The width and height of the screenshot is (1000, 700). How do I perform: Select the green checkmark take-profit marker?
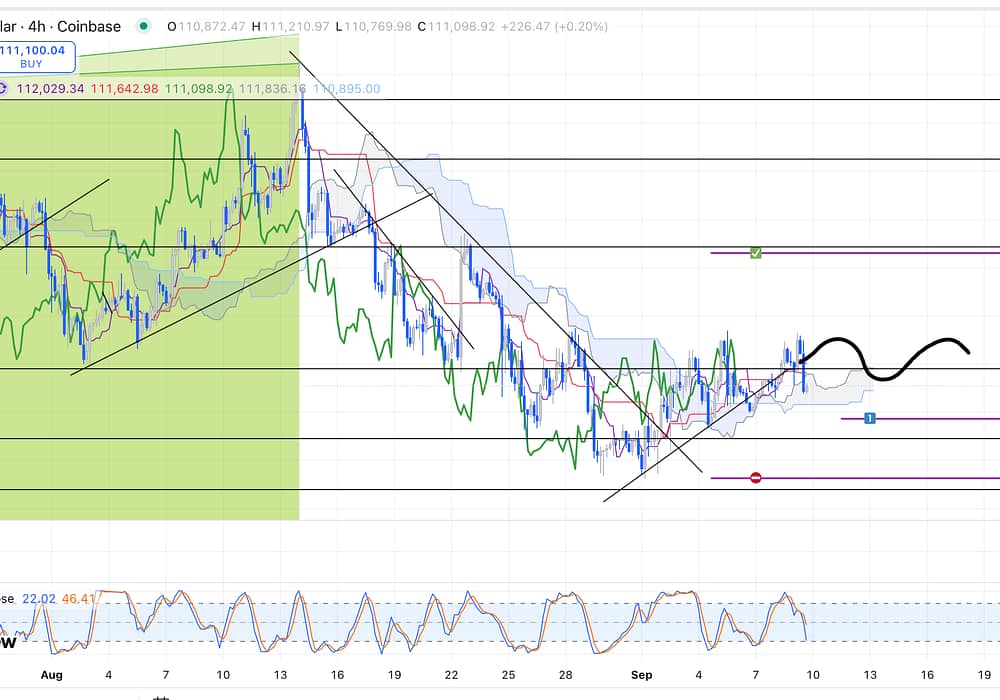(756, 253)
